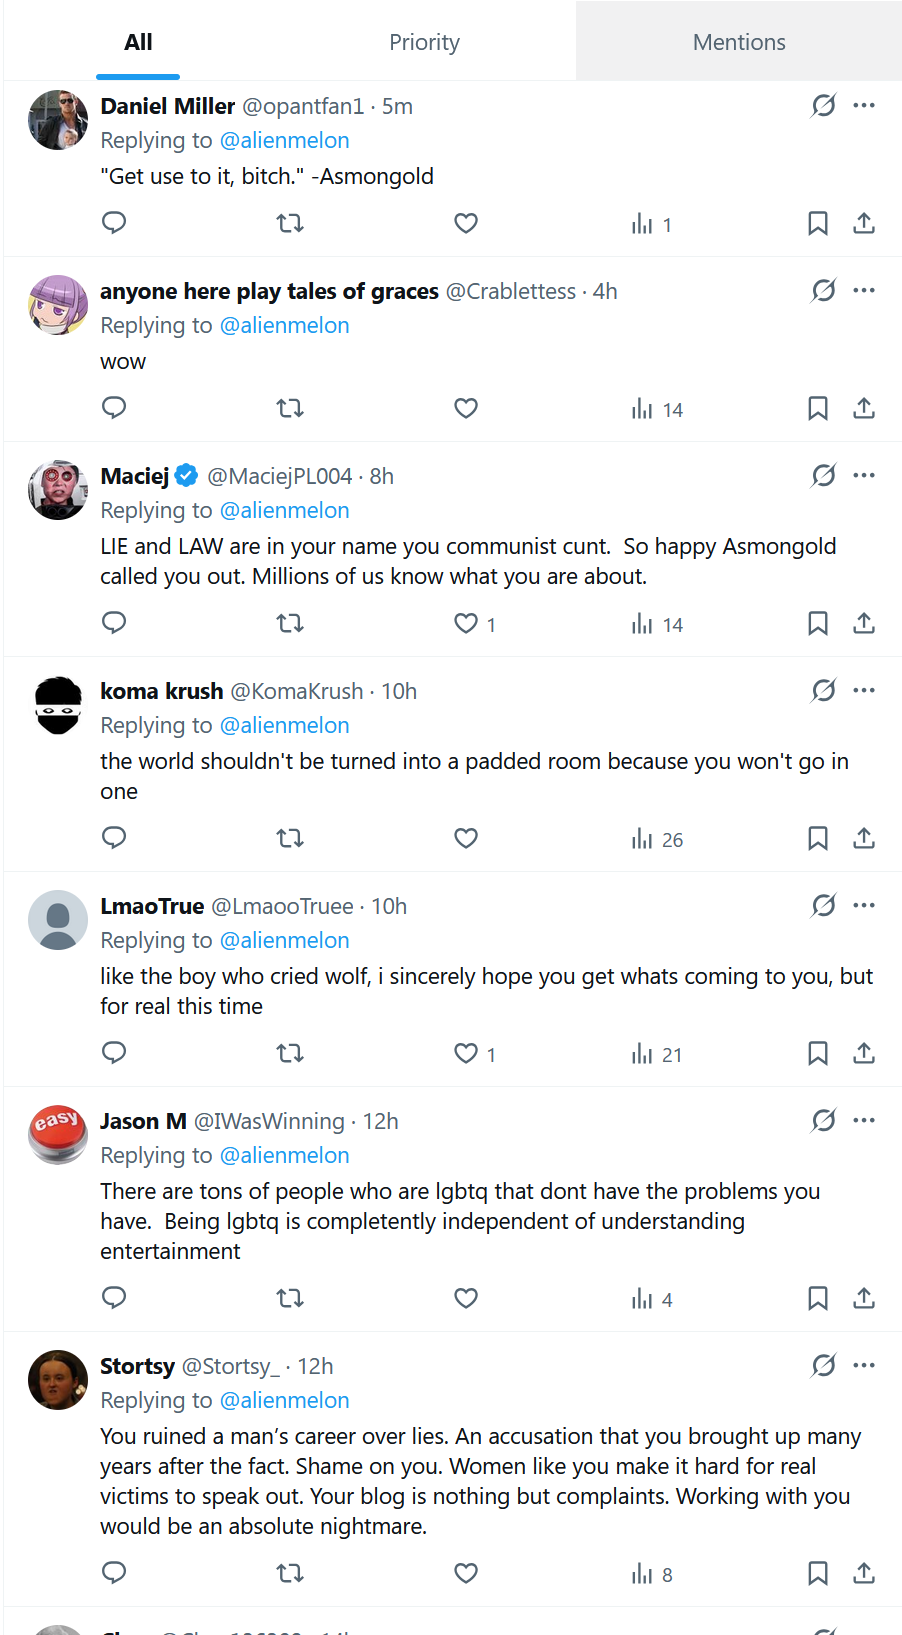This screenshot has height=1635, width=902.
Task: Share koma krush's tweet
Action: click(x=864, y=839)
